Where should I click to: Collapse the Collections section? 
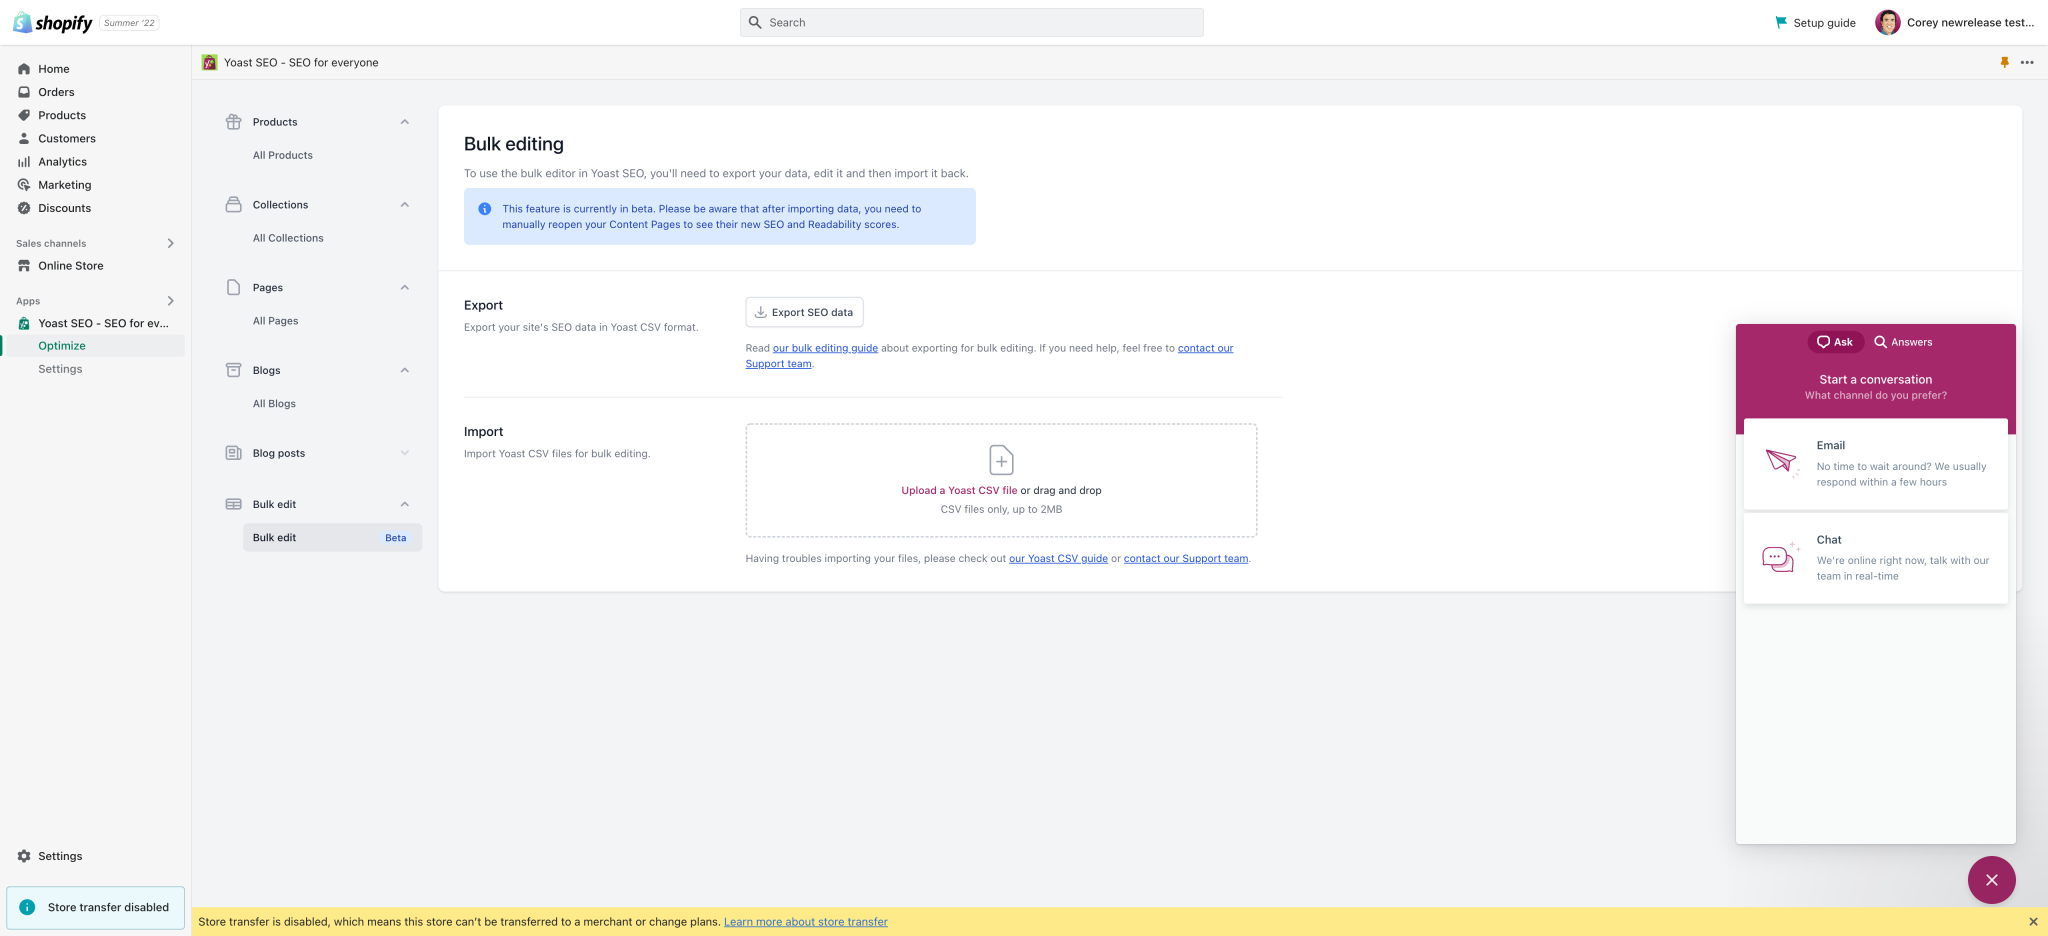(405, 205)
